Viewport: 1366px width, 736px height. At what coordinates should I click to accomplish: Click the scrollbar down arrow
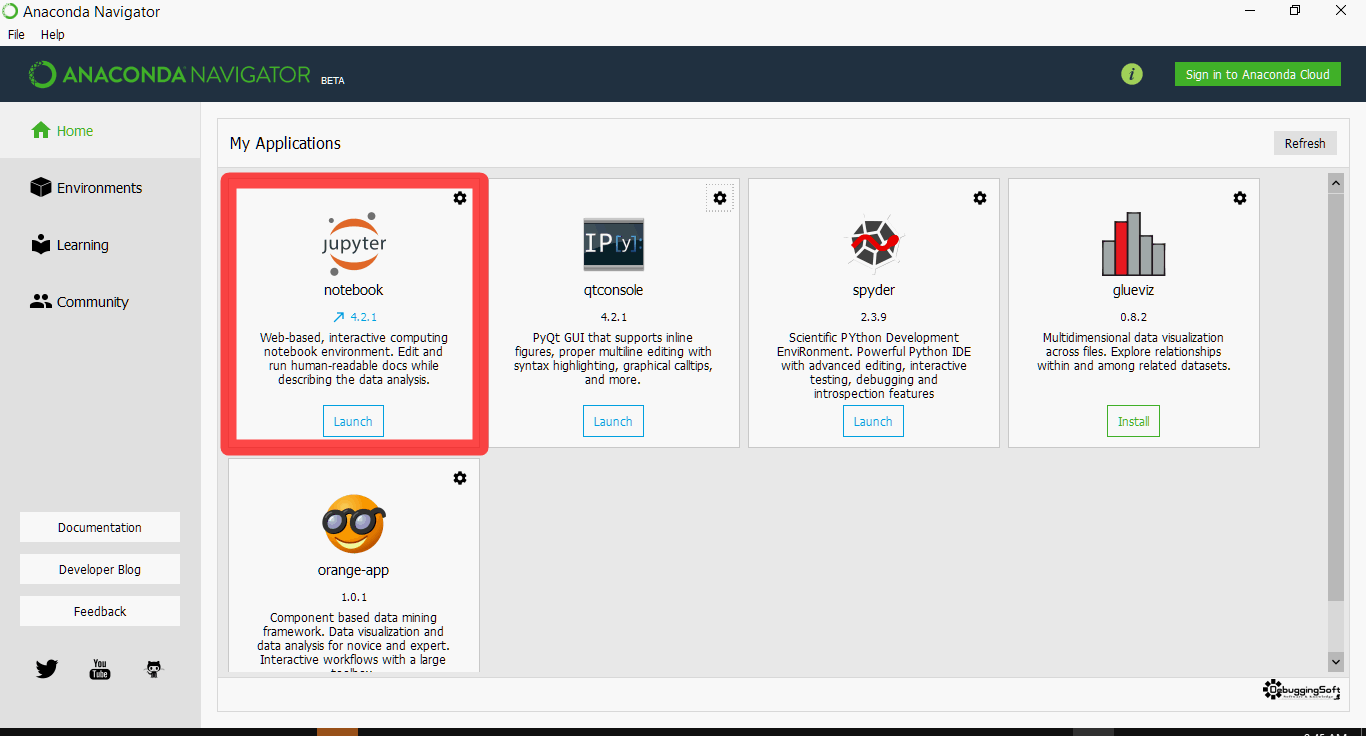tap(1336, 661)
